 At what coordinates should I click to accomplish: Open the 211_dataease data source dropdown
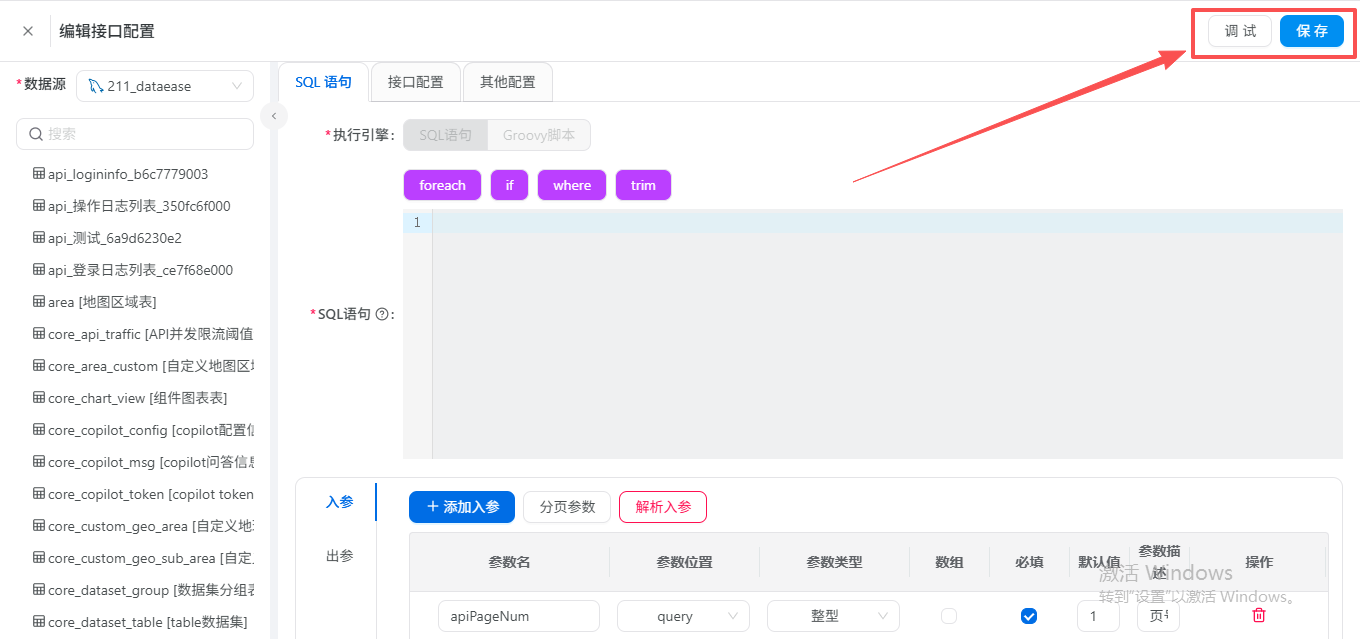[x=165, y=86]
